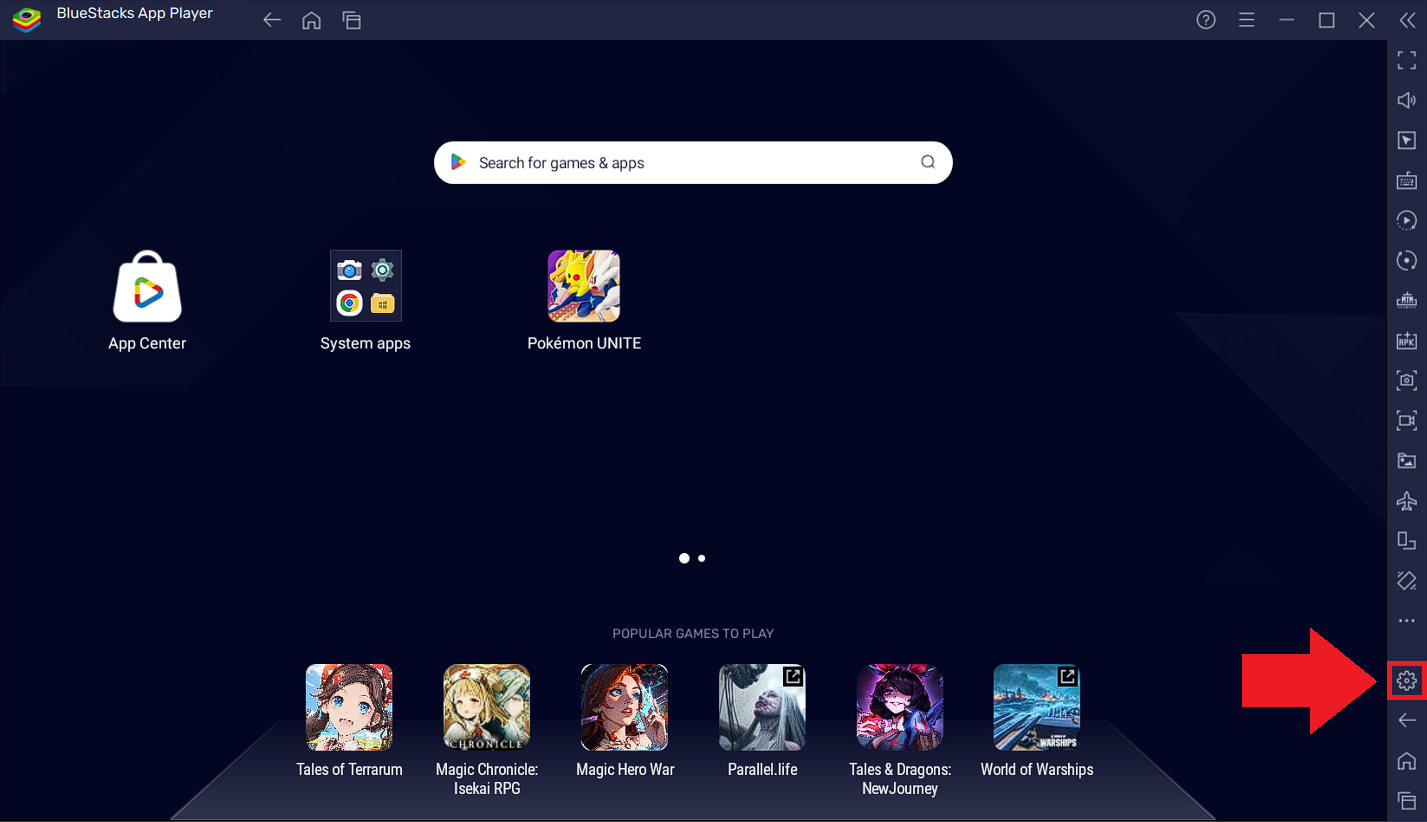Viewport: 1427px width, 822px height.
Task: Switch to second home page dot
Action: pos(702,558)
